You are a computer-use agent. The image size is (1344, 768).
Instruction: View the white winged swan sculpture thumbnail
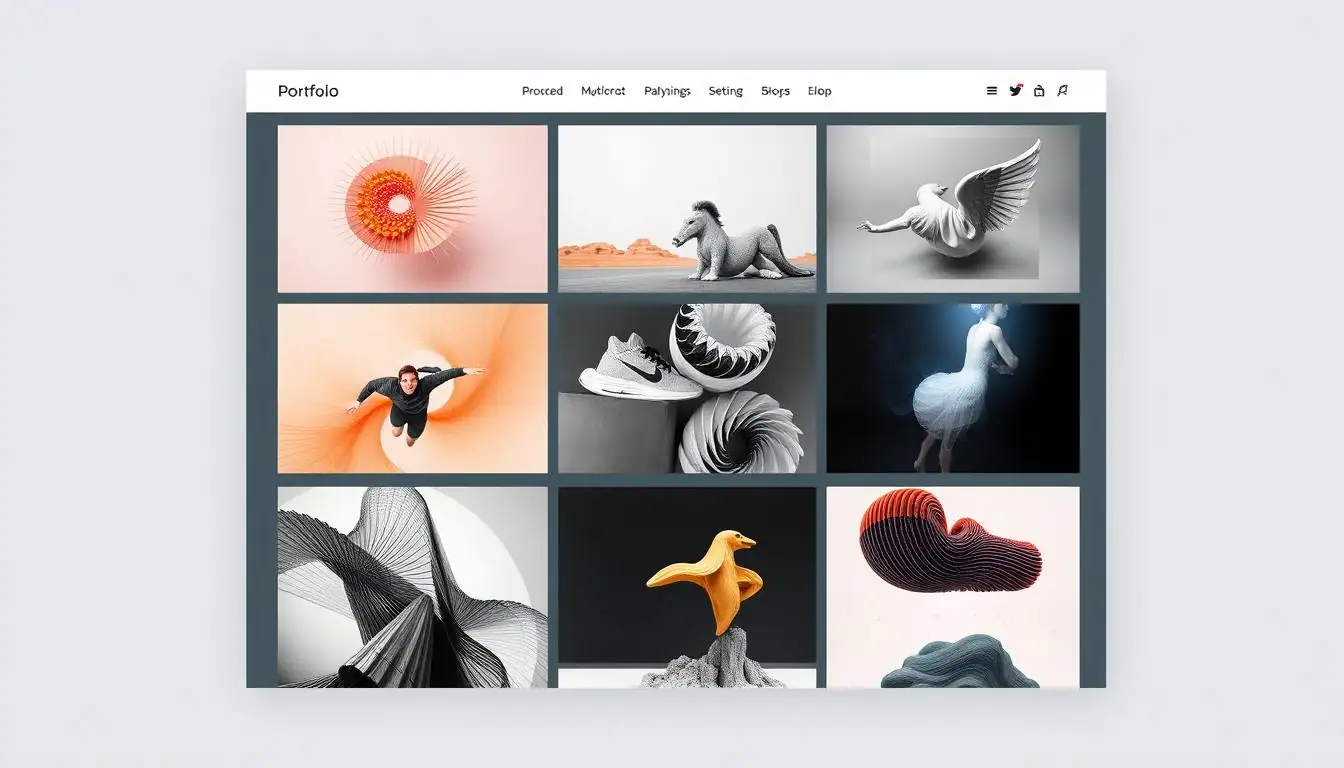pyautogui.click(x=953, y=208)
